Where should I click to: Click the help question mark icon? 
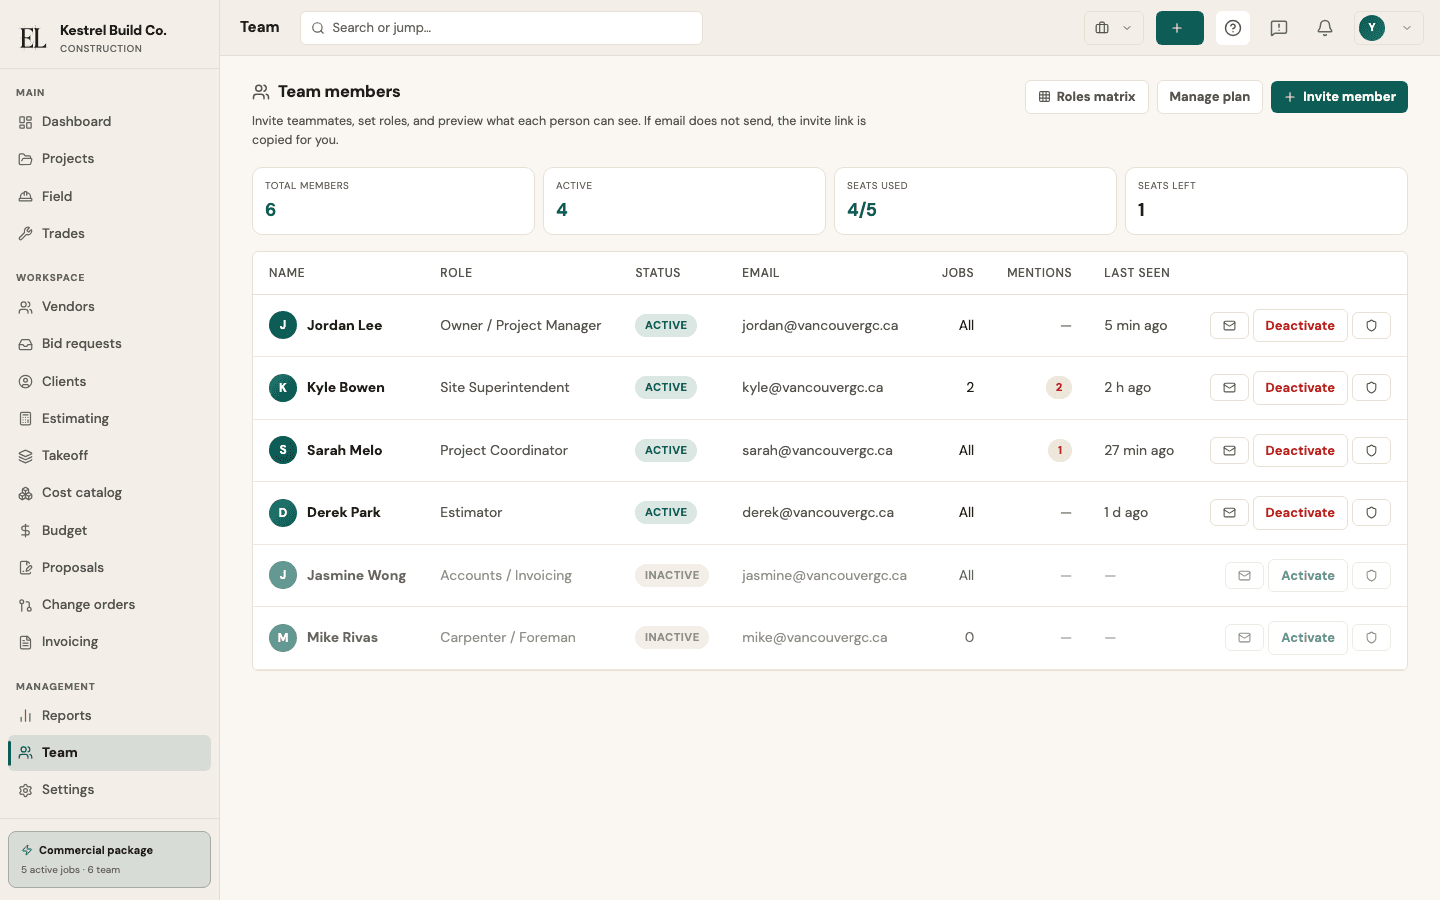[1233, 28]
